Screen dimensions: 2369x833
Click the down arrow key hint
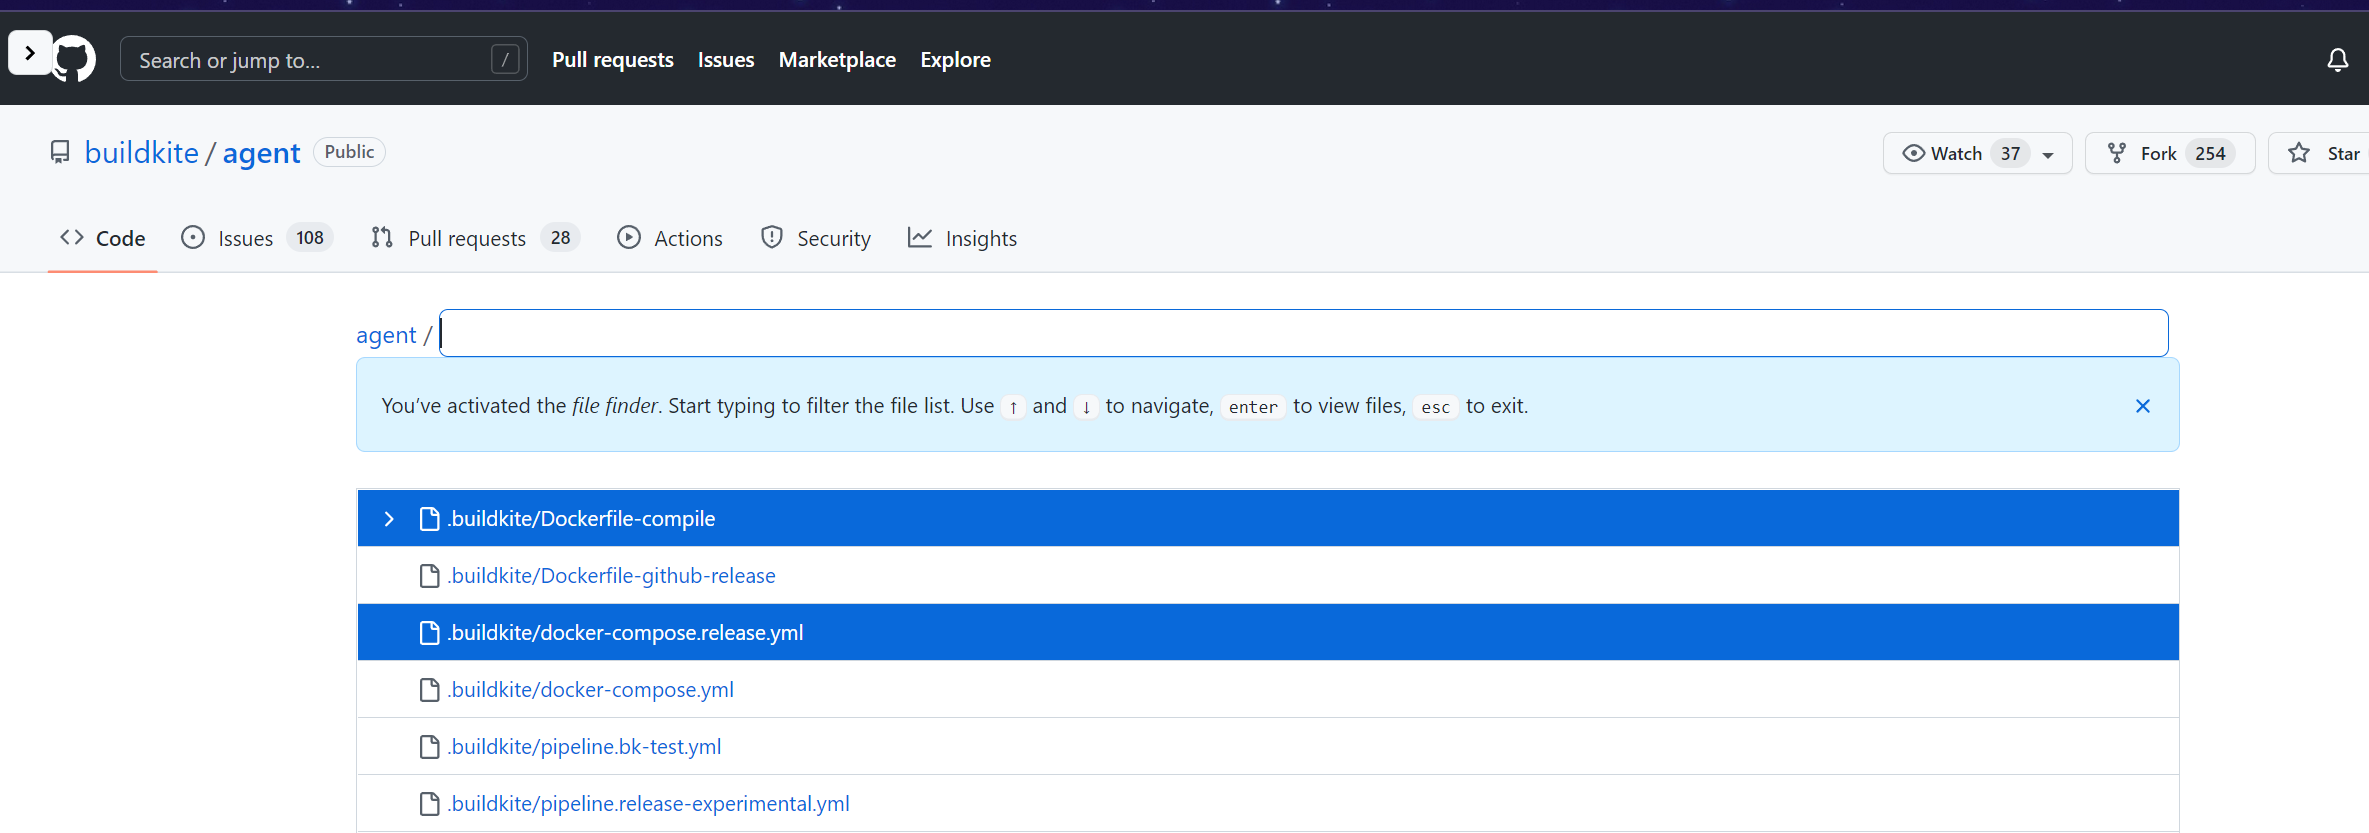pos(1086,407)
